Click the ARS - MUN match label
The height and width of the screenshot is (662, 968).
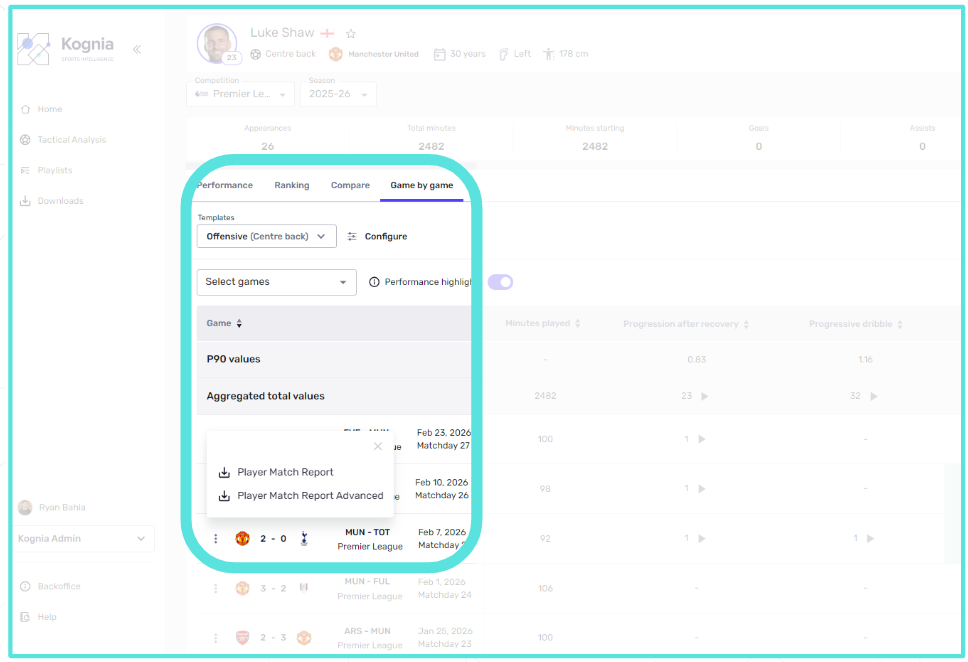[367, 631]
